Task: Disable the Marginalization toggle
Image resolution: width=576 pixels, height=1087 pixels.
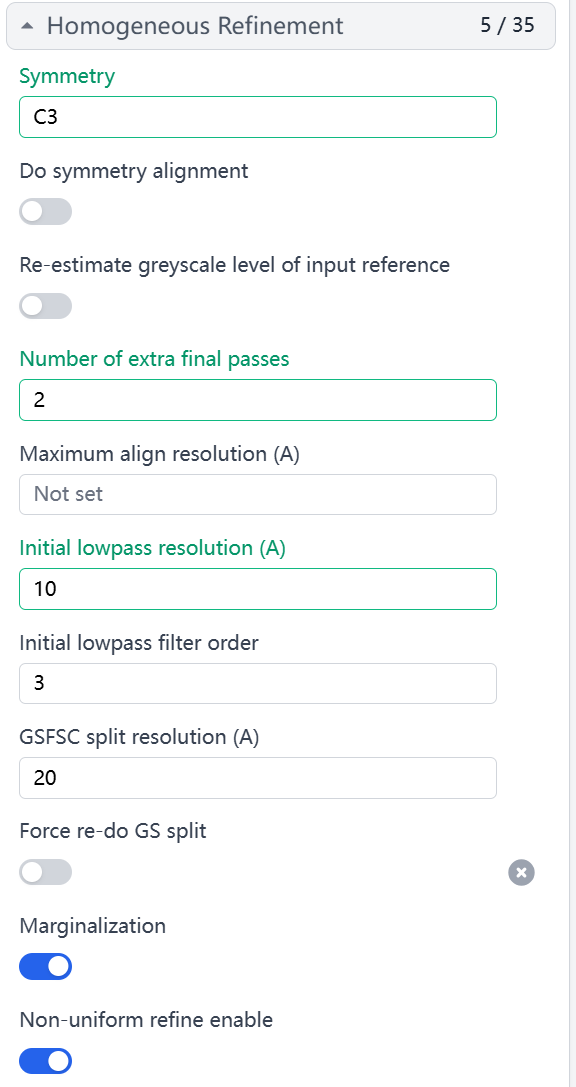Action: (46, 966)
